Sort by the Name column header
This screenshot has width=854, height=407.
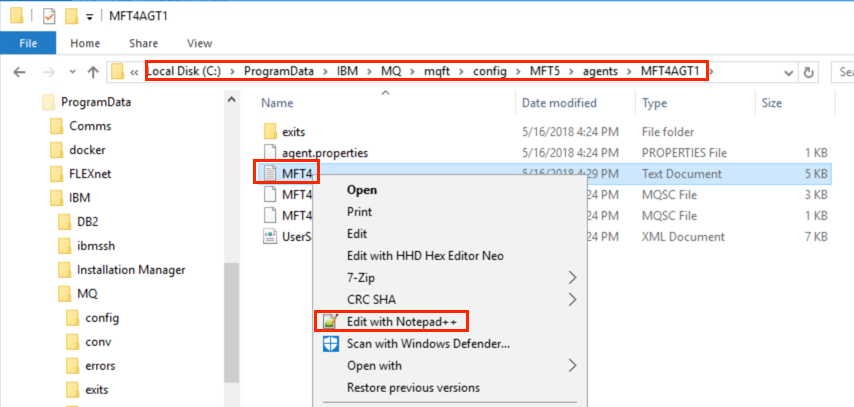click(x=277, y=103)
